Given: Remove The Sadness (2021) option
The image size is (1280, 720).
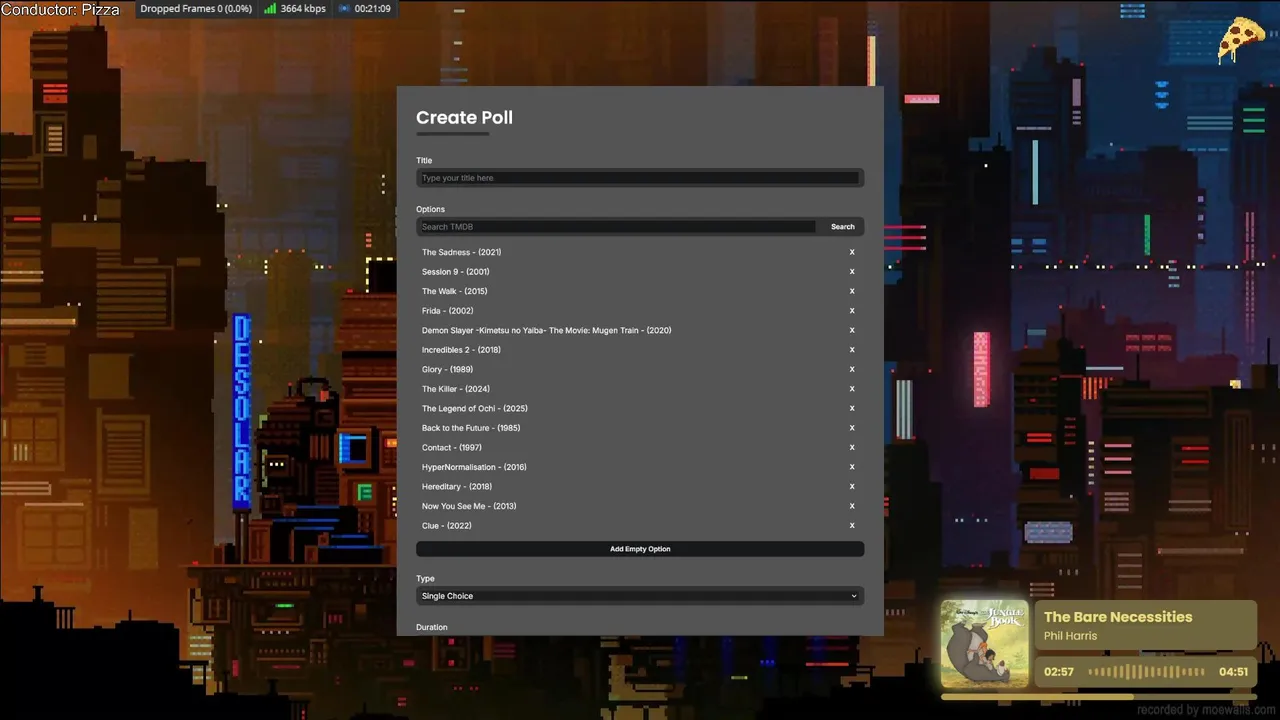Looking at the screenshot, I should (852, 252).
